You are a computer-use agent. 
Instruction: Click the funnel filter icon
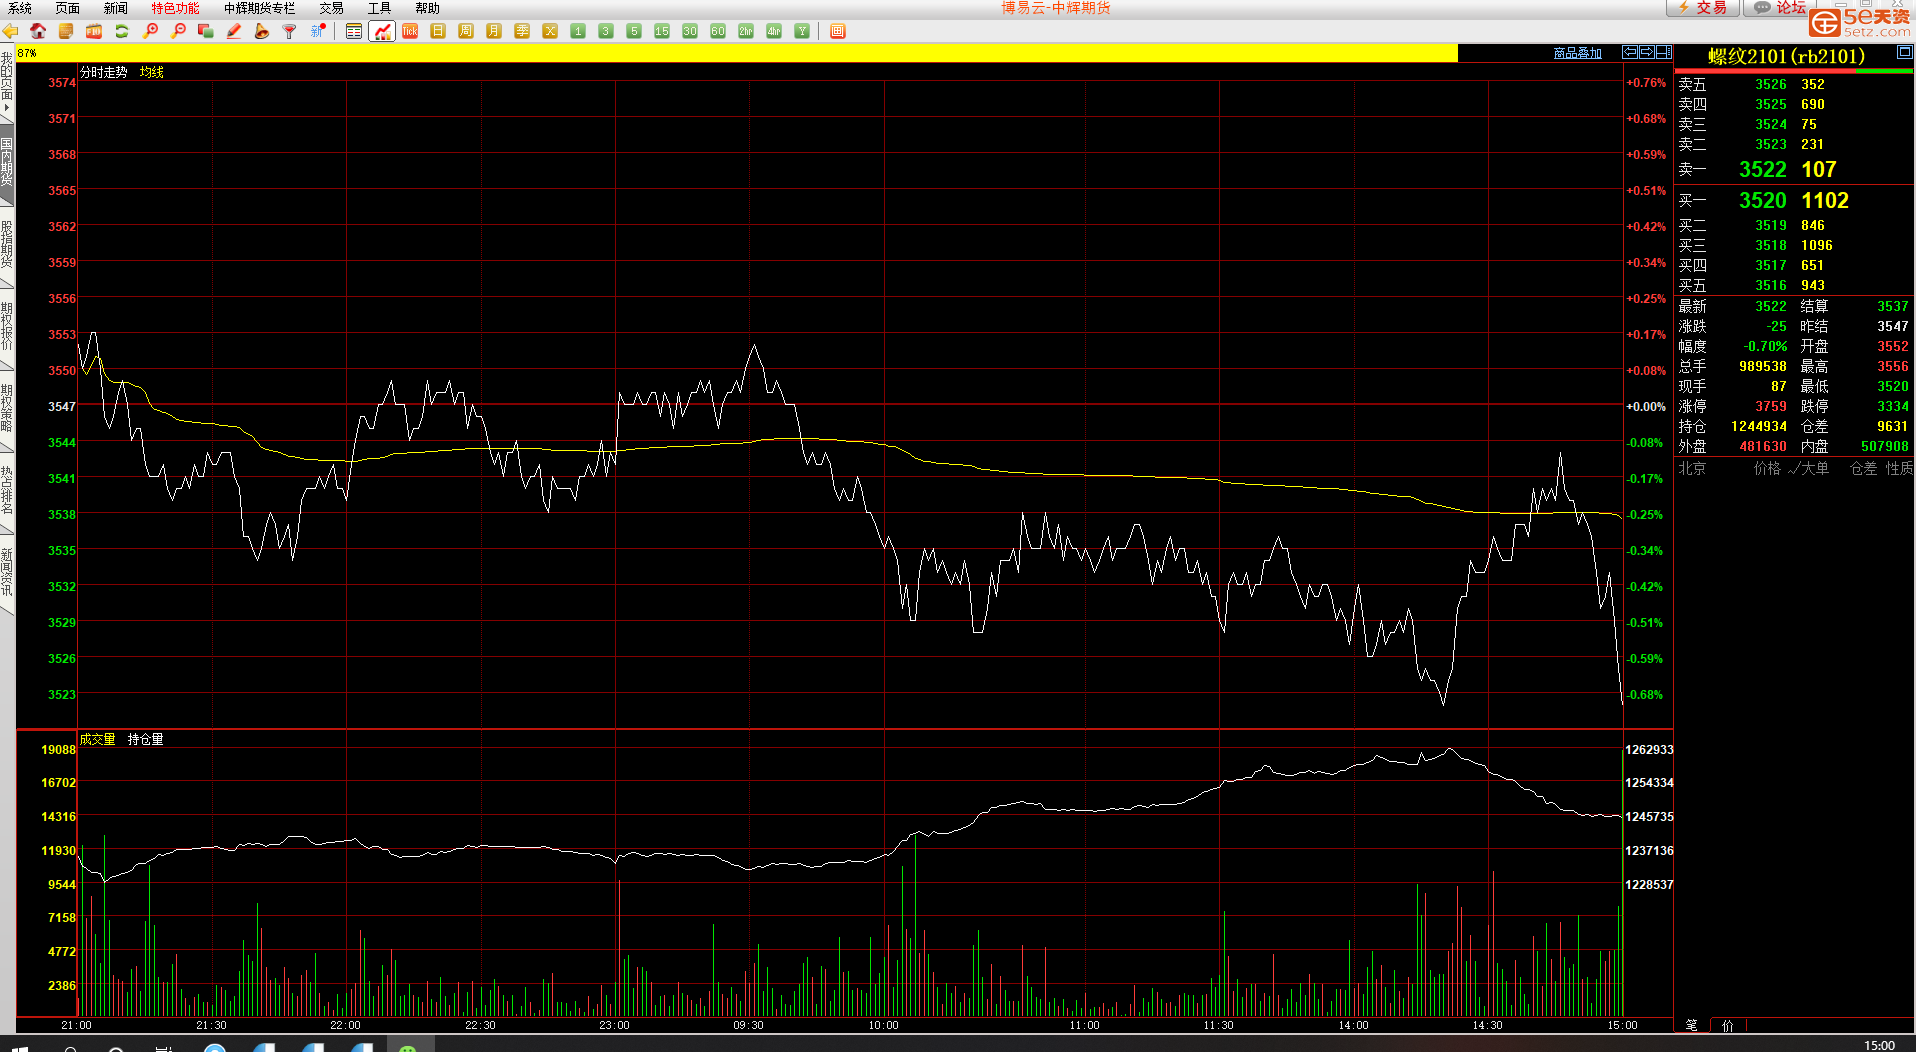(x=290, y=31)
